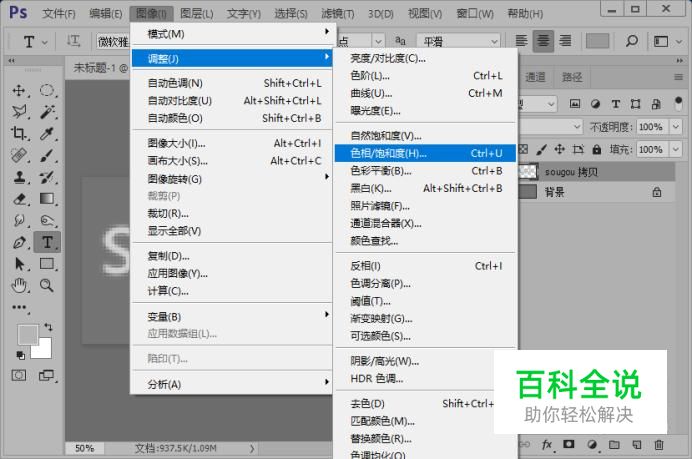Open the search magnifier in options bar
Image resolution: width=692 pixels, height=459 pixels.
coord(632,41)
